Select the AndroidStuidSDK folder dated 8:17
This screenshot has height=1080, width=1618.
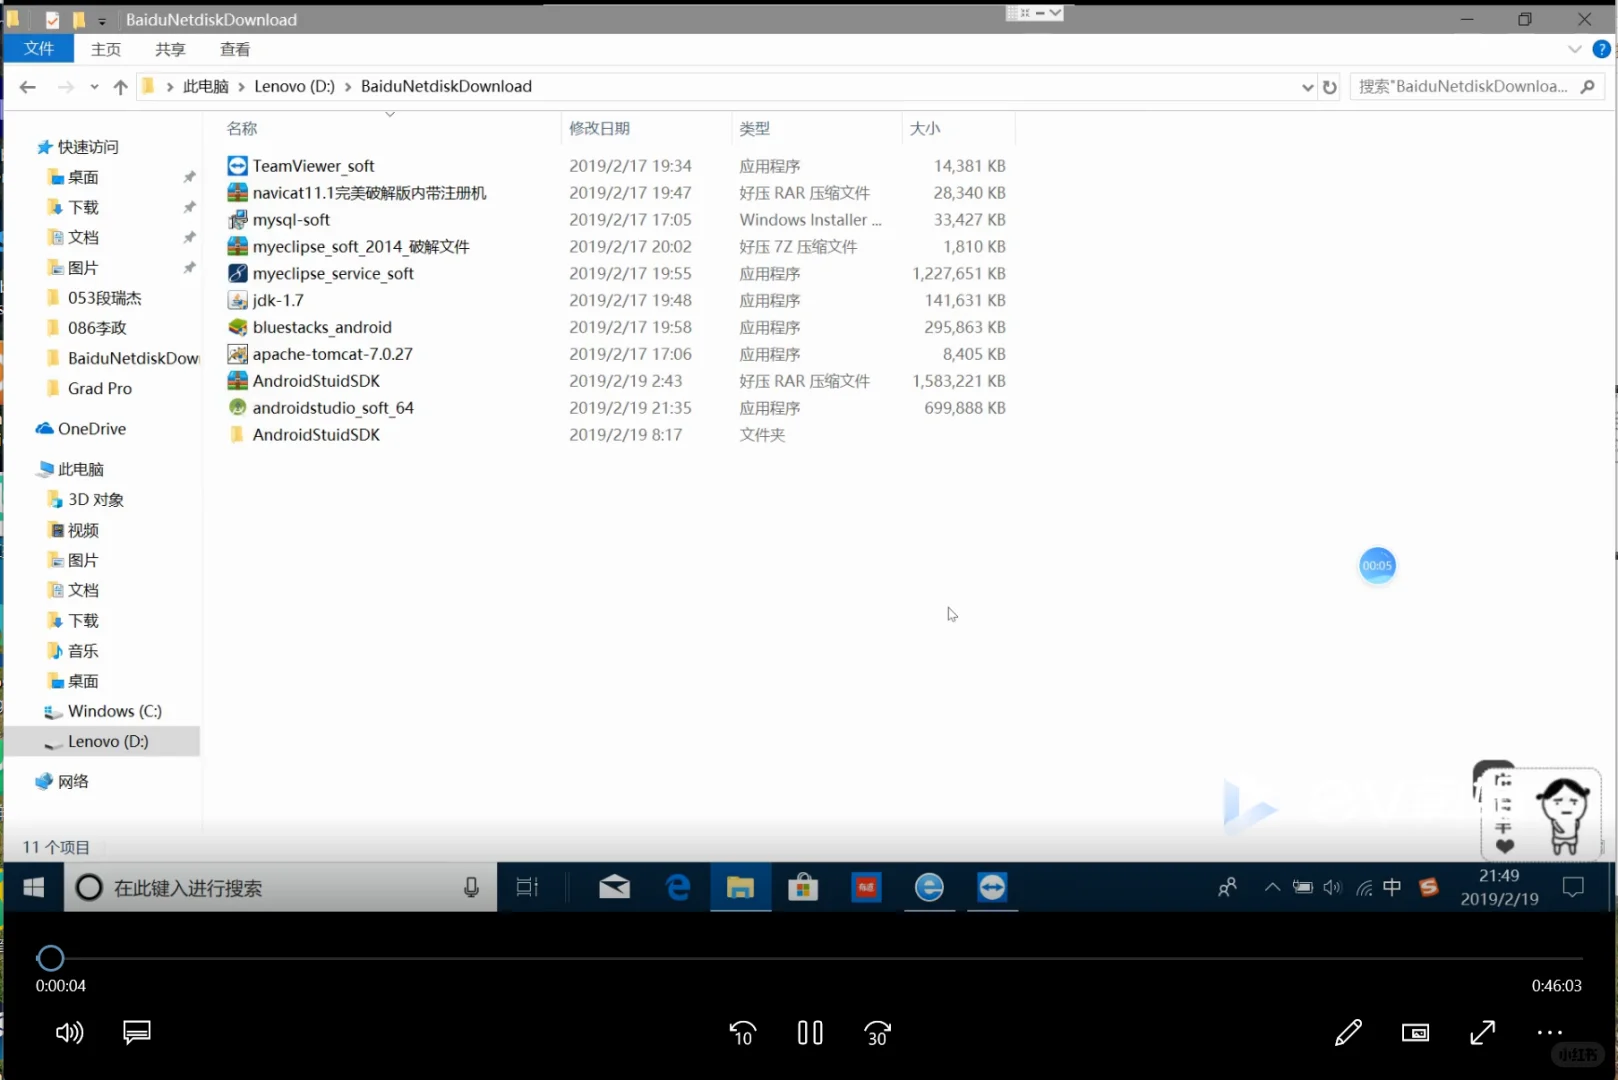point(316,435)
